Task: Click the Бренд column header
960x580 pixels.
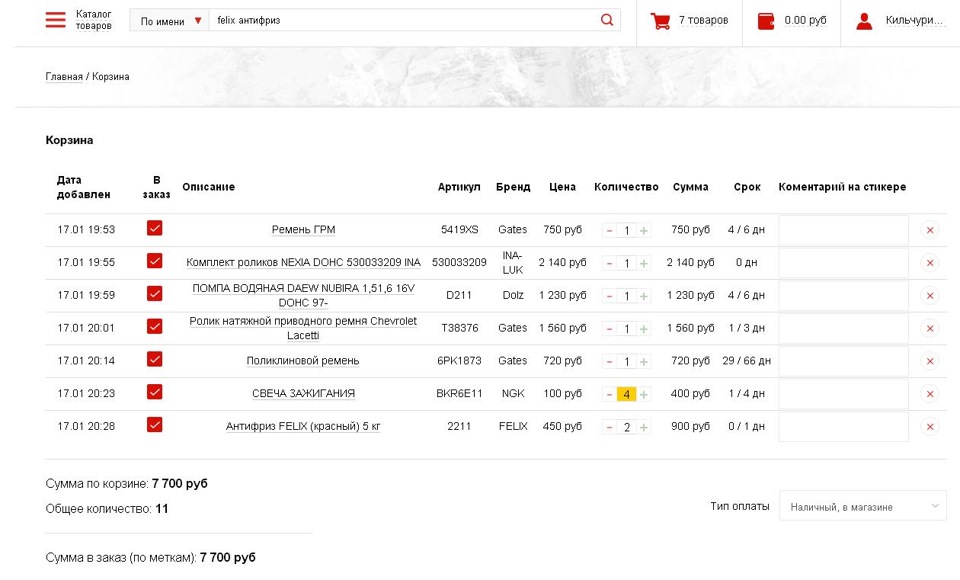Action: (513, 187)
